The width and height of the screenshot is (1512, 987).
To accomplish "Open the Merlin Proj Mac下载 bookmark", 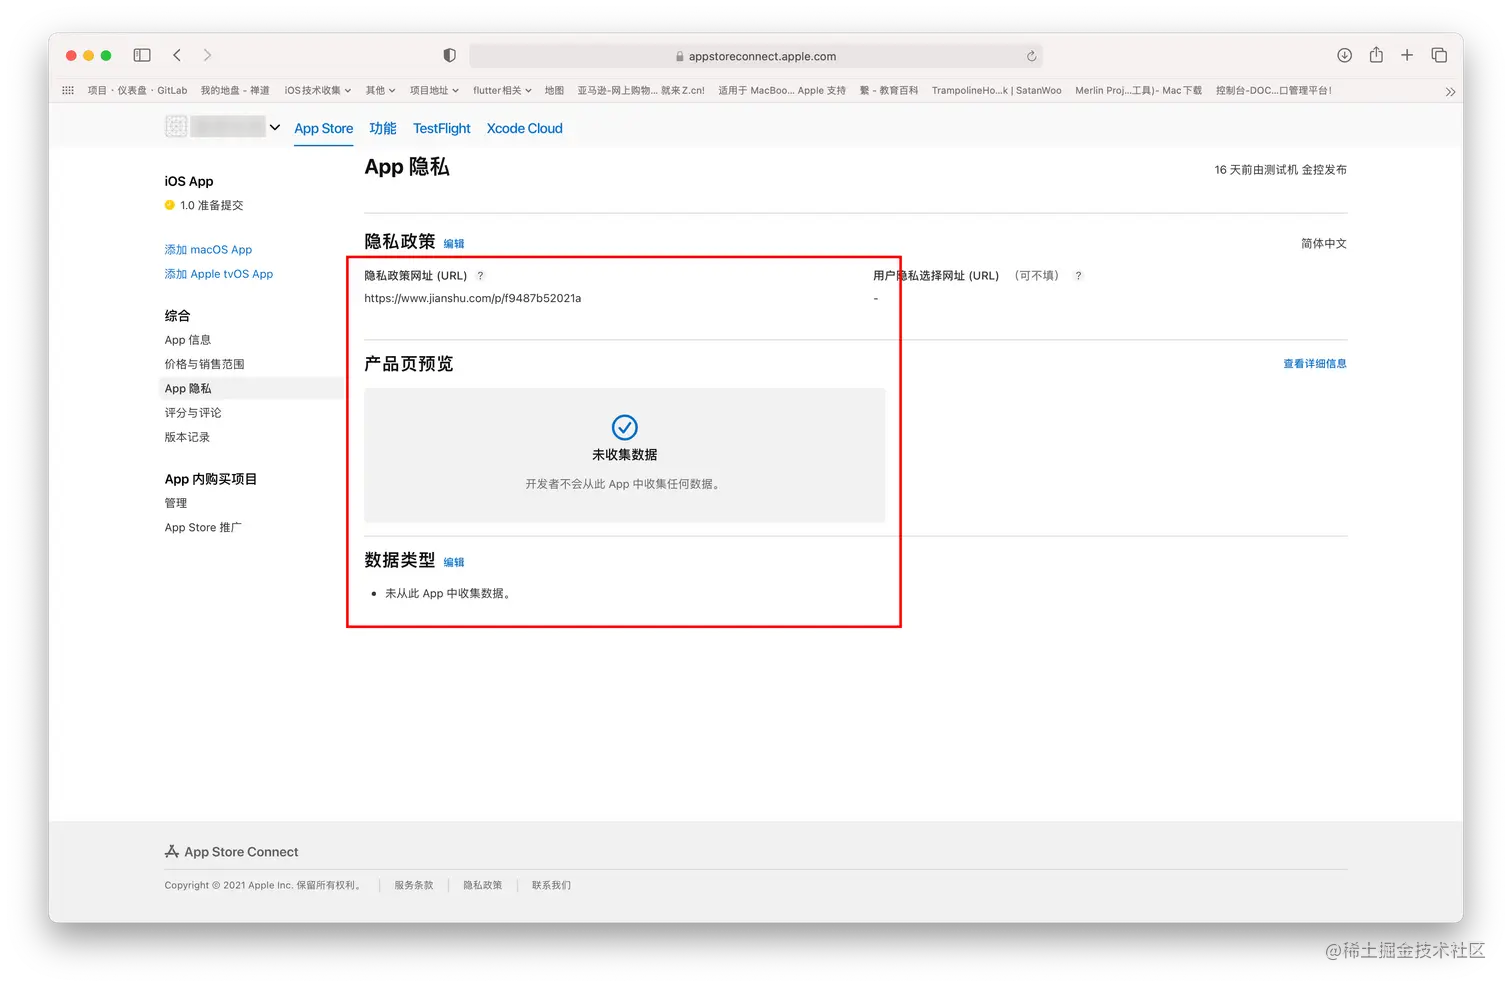I will click(x=1139, y=90).
